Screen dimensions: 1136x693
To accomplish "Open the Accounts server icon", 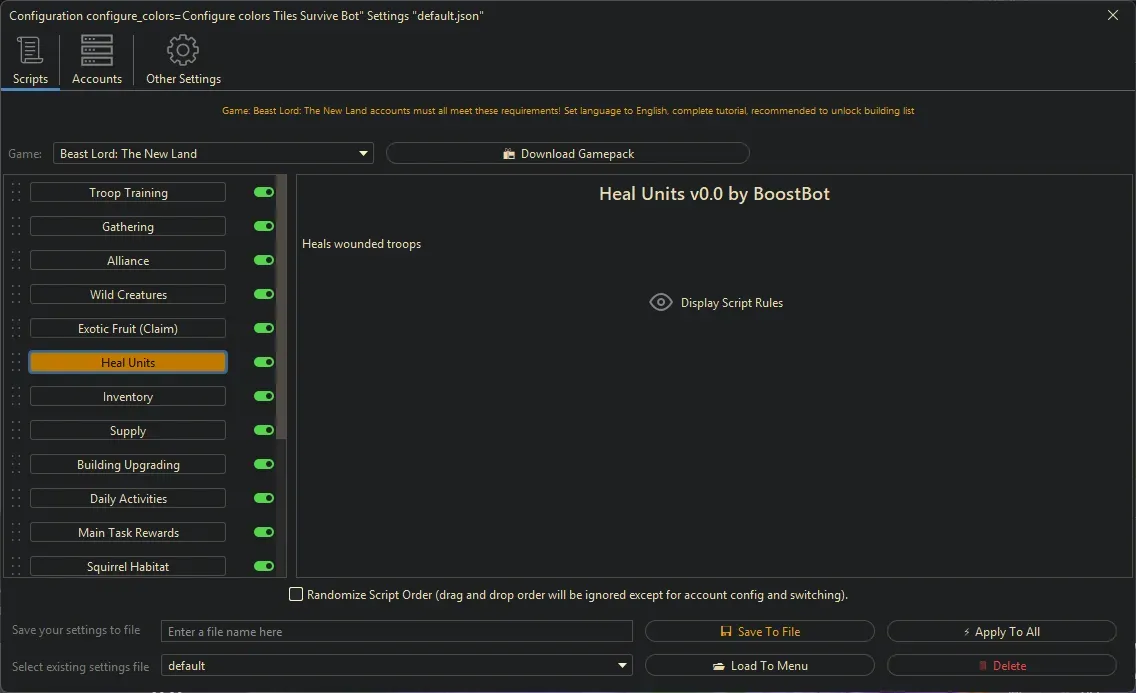I will pyautogui.click(x=97, y=50).
